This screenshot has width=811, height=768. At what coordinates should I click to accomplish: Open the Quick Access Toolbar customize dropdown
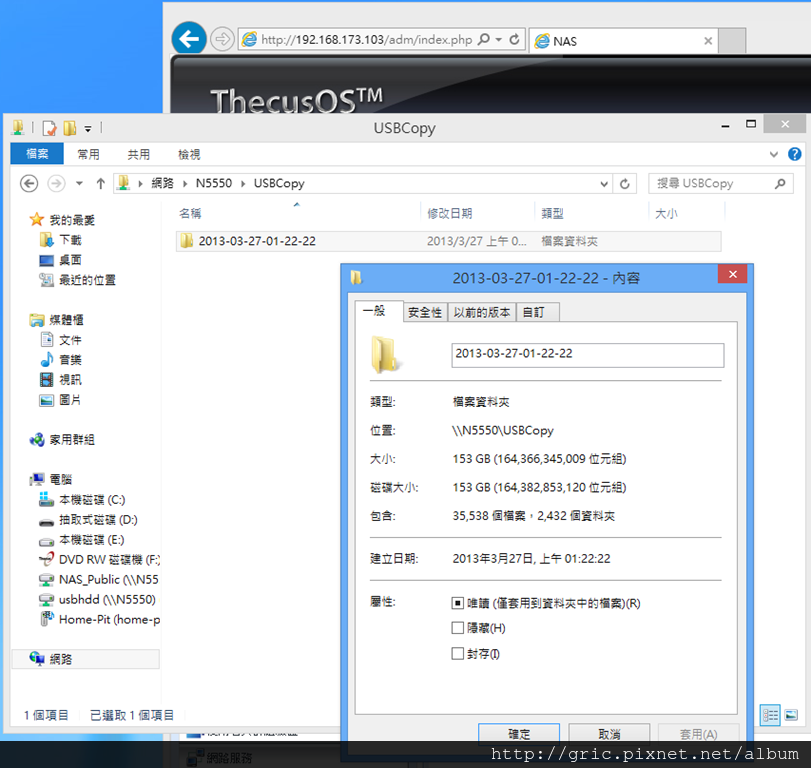88,129
